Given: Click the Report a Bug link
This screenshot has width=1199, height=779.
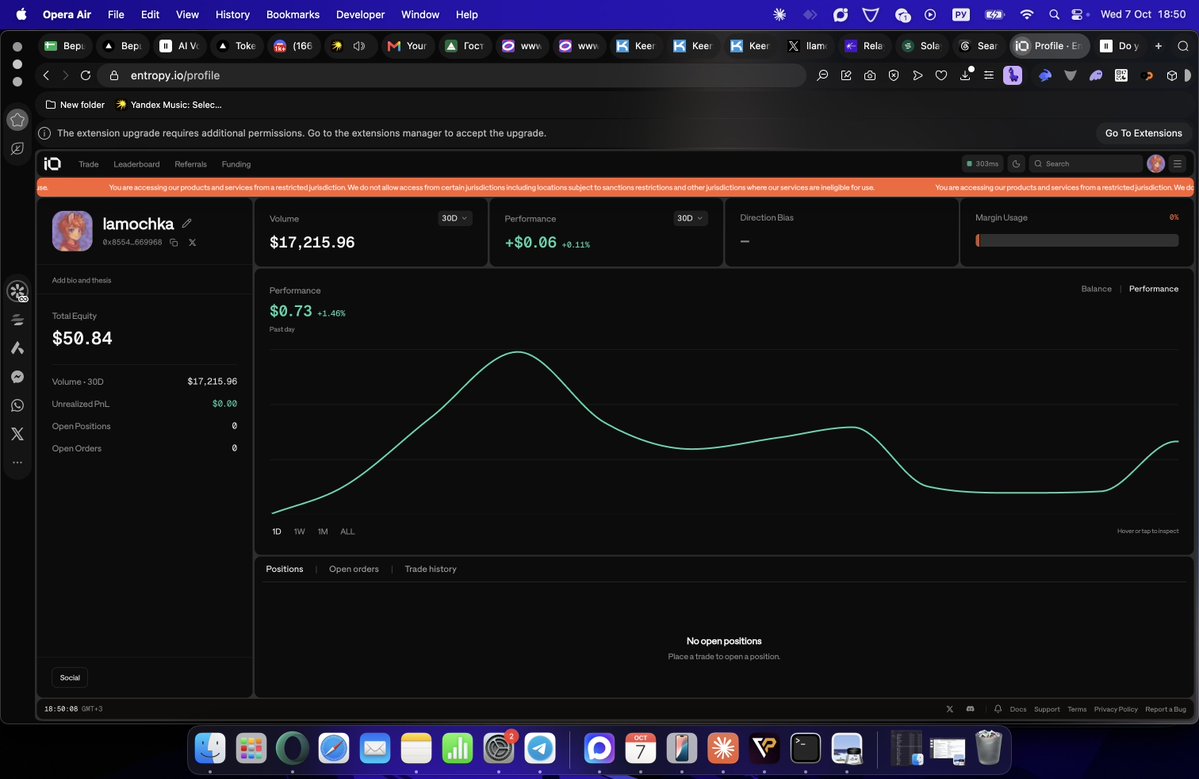Looking at the screenshot, I should click(1165, 709).
